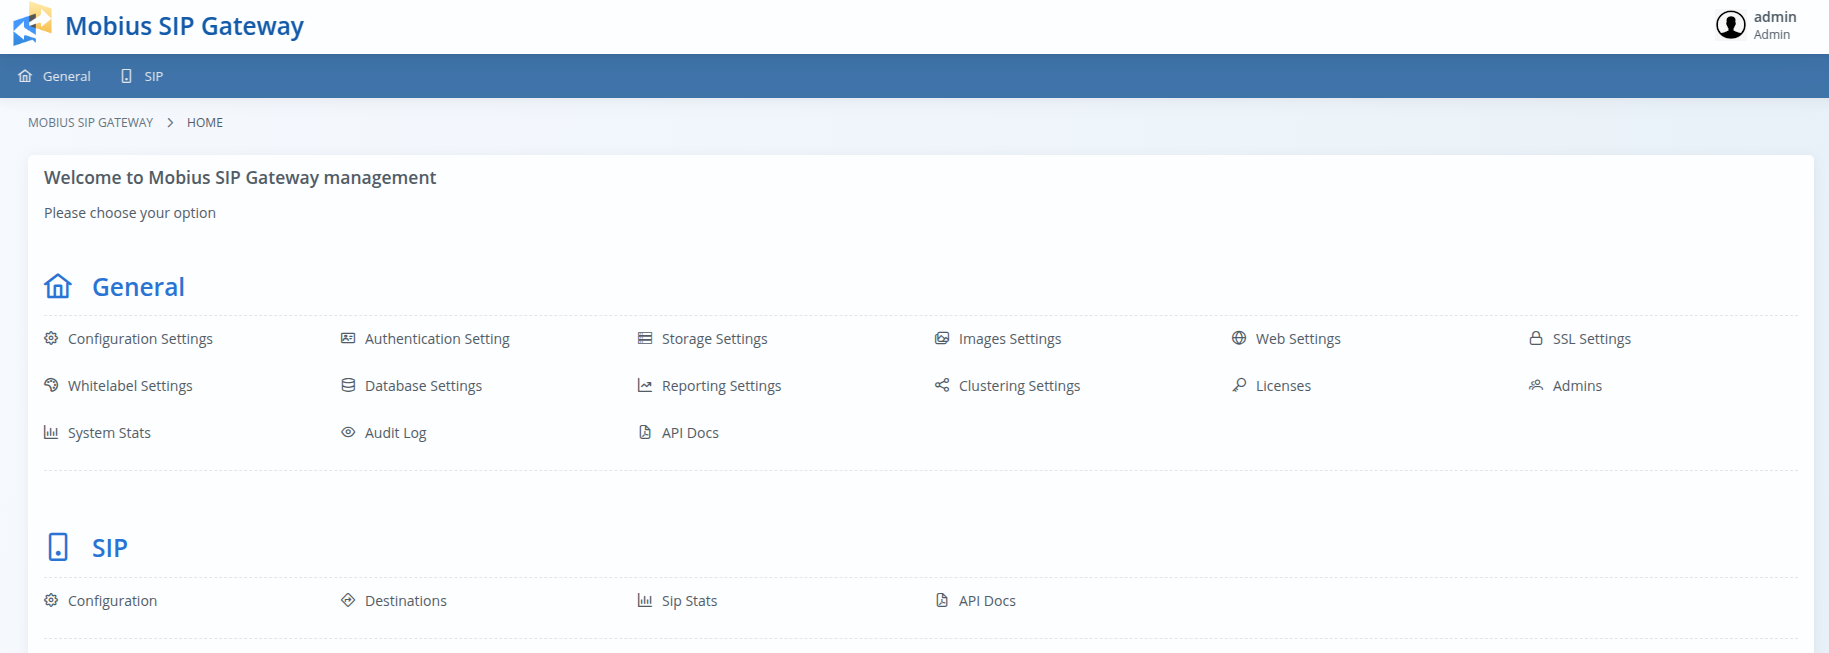Click the "Welcome to Mobius SIP Gateway management" text
Viewport: 1829px width, 653px height.
[240, 178]
